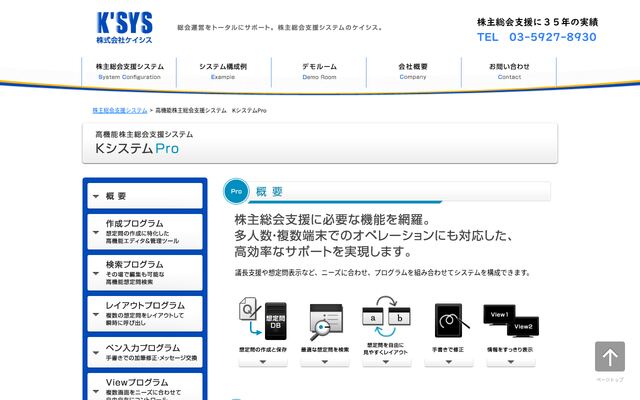The height and width of the screenshot is (400, 640).
Task: Click the arrow beside レイアウトプログラム
Action: [96, 314]
